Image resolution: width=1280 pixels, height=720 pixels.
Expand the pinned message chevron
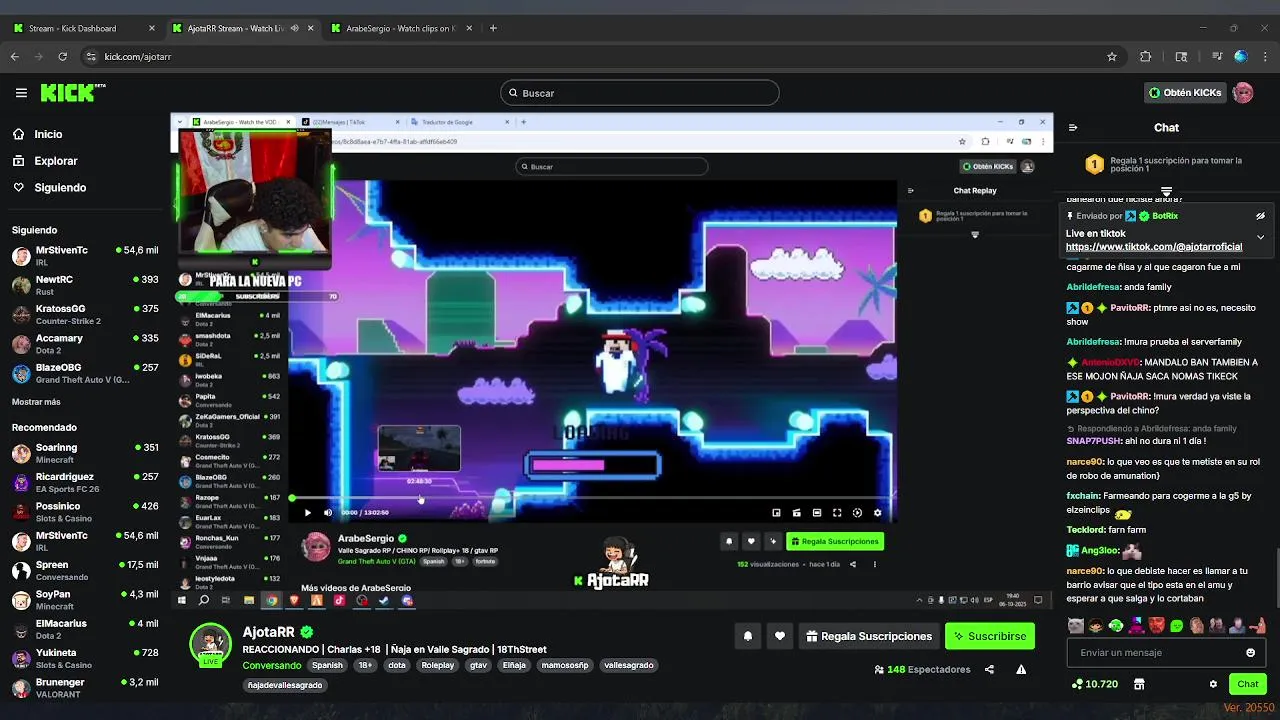(1260, 237)
